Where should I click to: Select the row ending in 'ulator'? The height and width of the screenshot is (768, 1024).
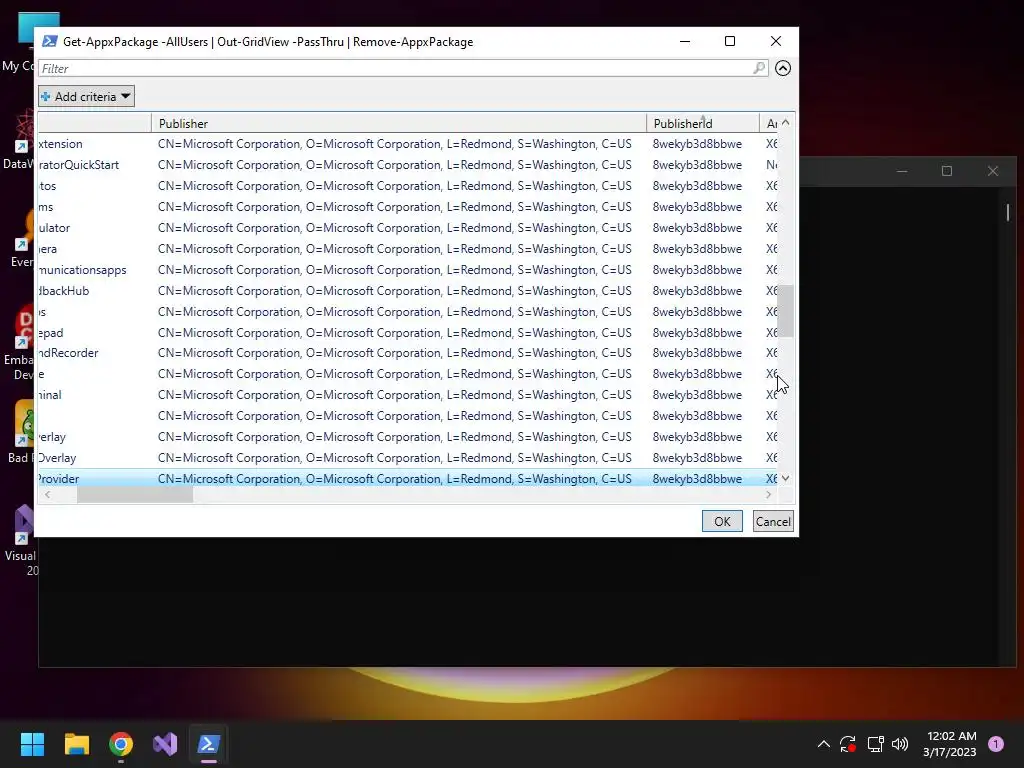408,228
